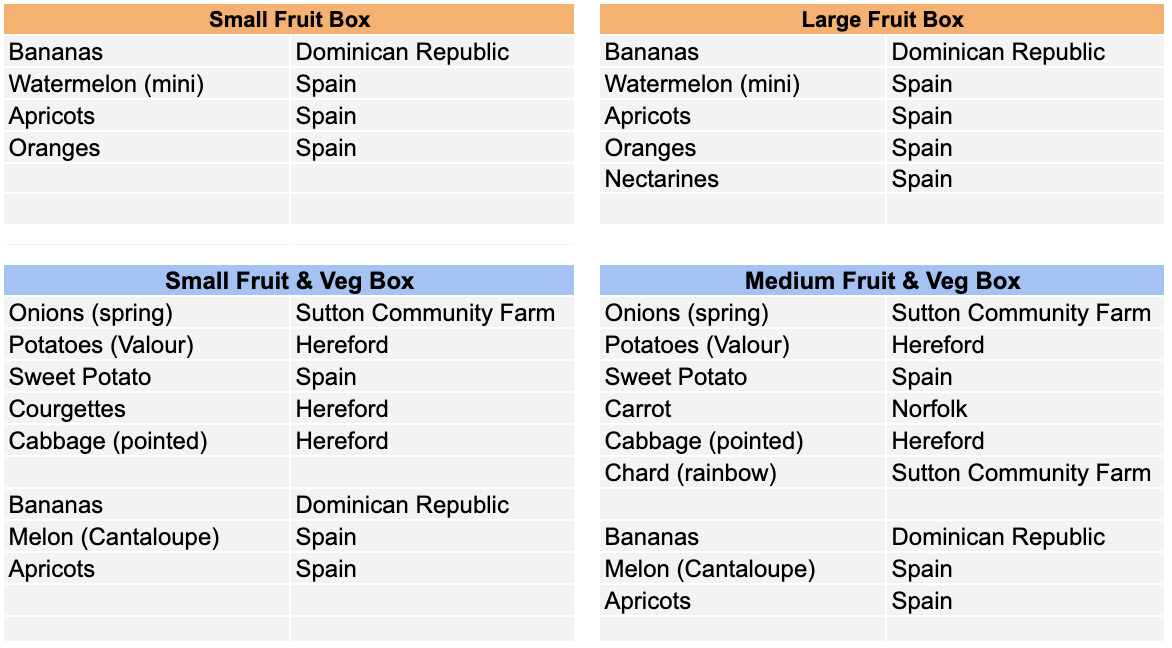1172x648 pixels.
Task: Select Potatoes (Valour) in Medium Fruit & Veg Box
Action: coord(742,345)
